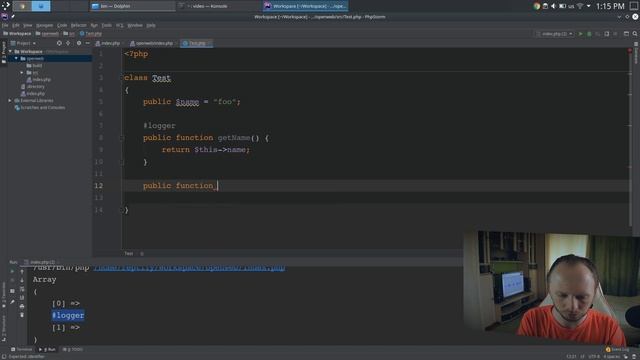
Task: Select the build folder in tree
Action: point(34,66)
